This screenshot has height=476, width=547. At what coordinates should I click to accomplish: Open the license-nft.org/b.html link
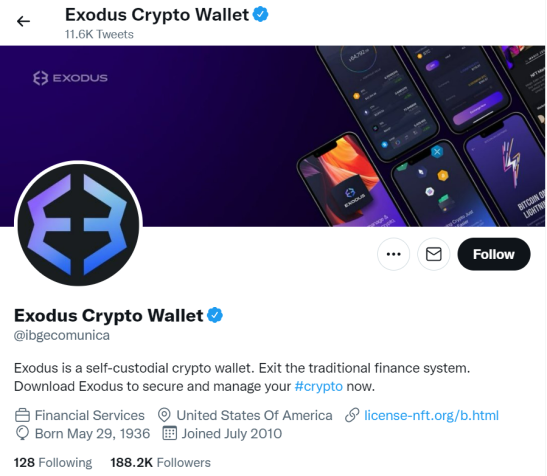431,415
